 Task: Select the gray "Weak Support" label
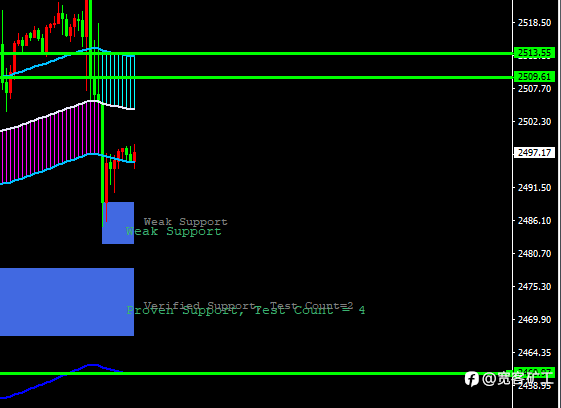(x=186, y=222)
